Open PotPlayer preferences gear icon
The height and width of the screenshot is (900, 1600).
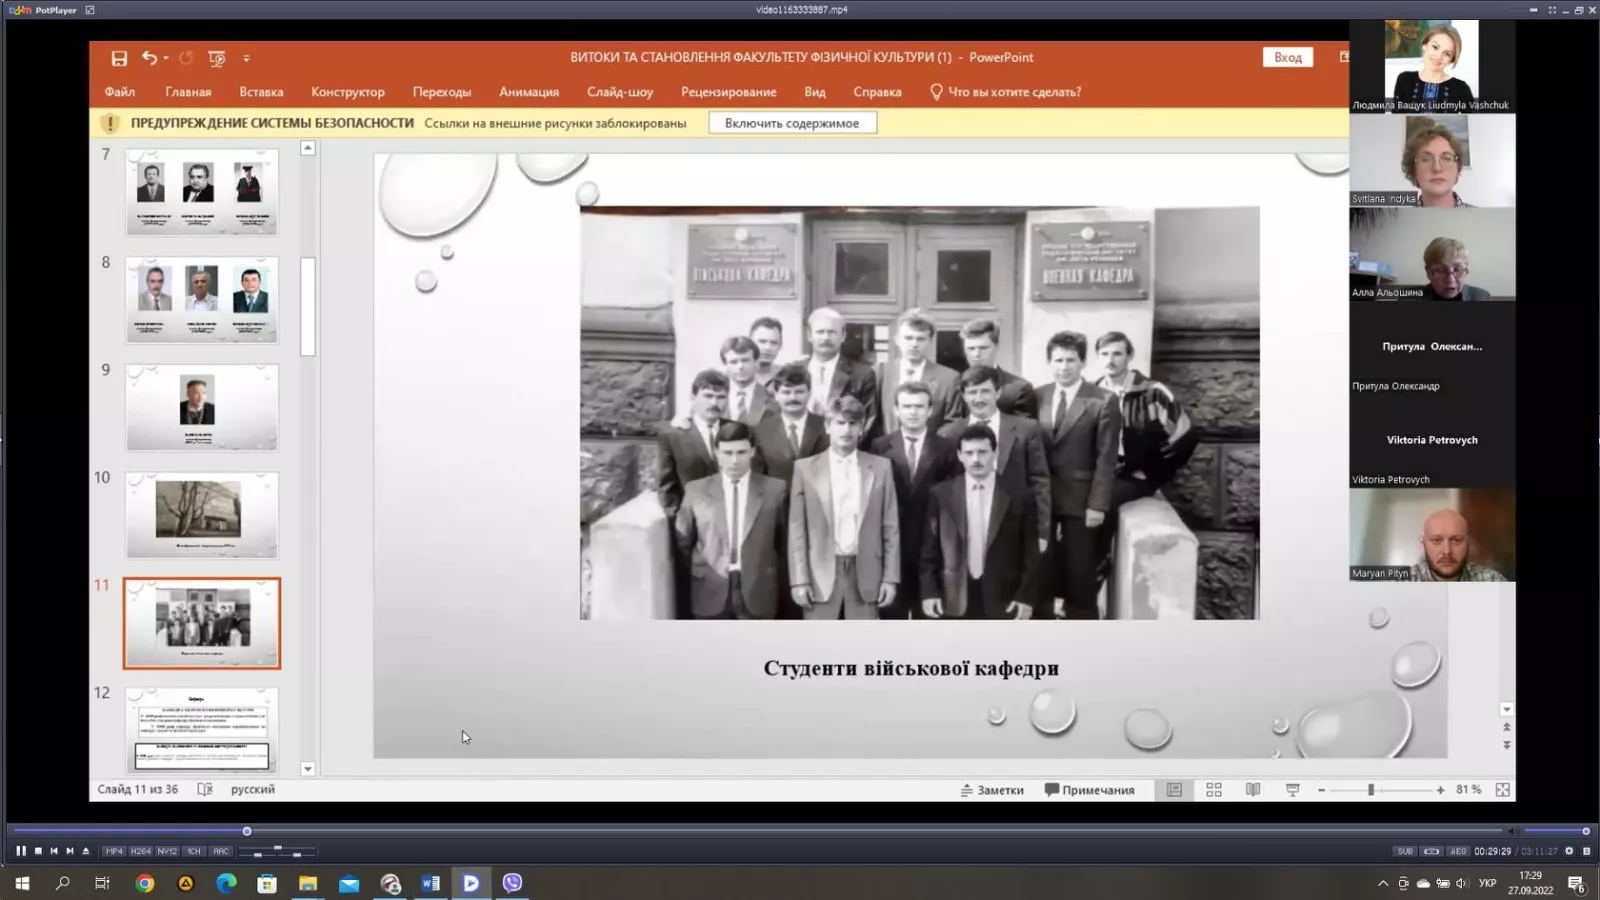pyautogui.click(x=1569, y=851)
